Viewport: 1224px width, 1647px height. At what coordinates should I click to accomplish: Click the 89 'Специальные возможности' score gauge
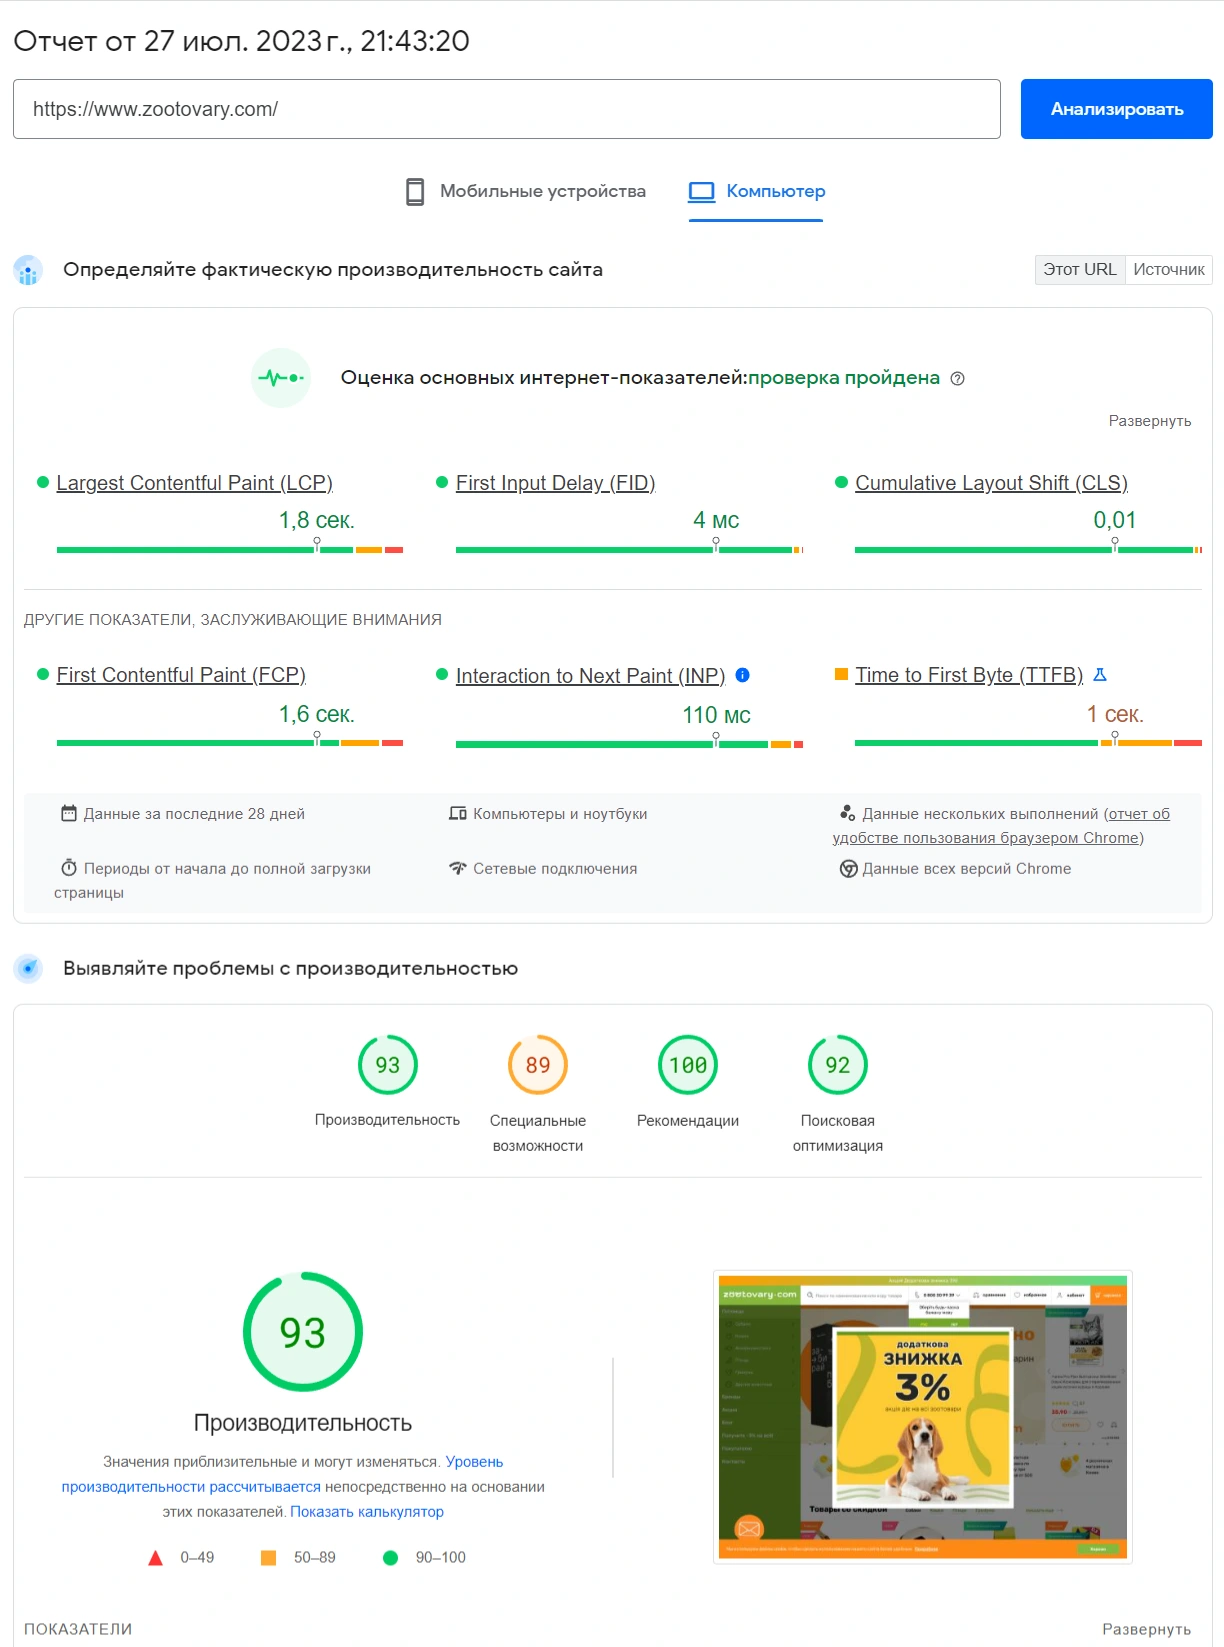[538, 1065]
